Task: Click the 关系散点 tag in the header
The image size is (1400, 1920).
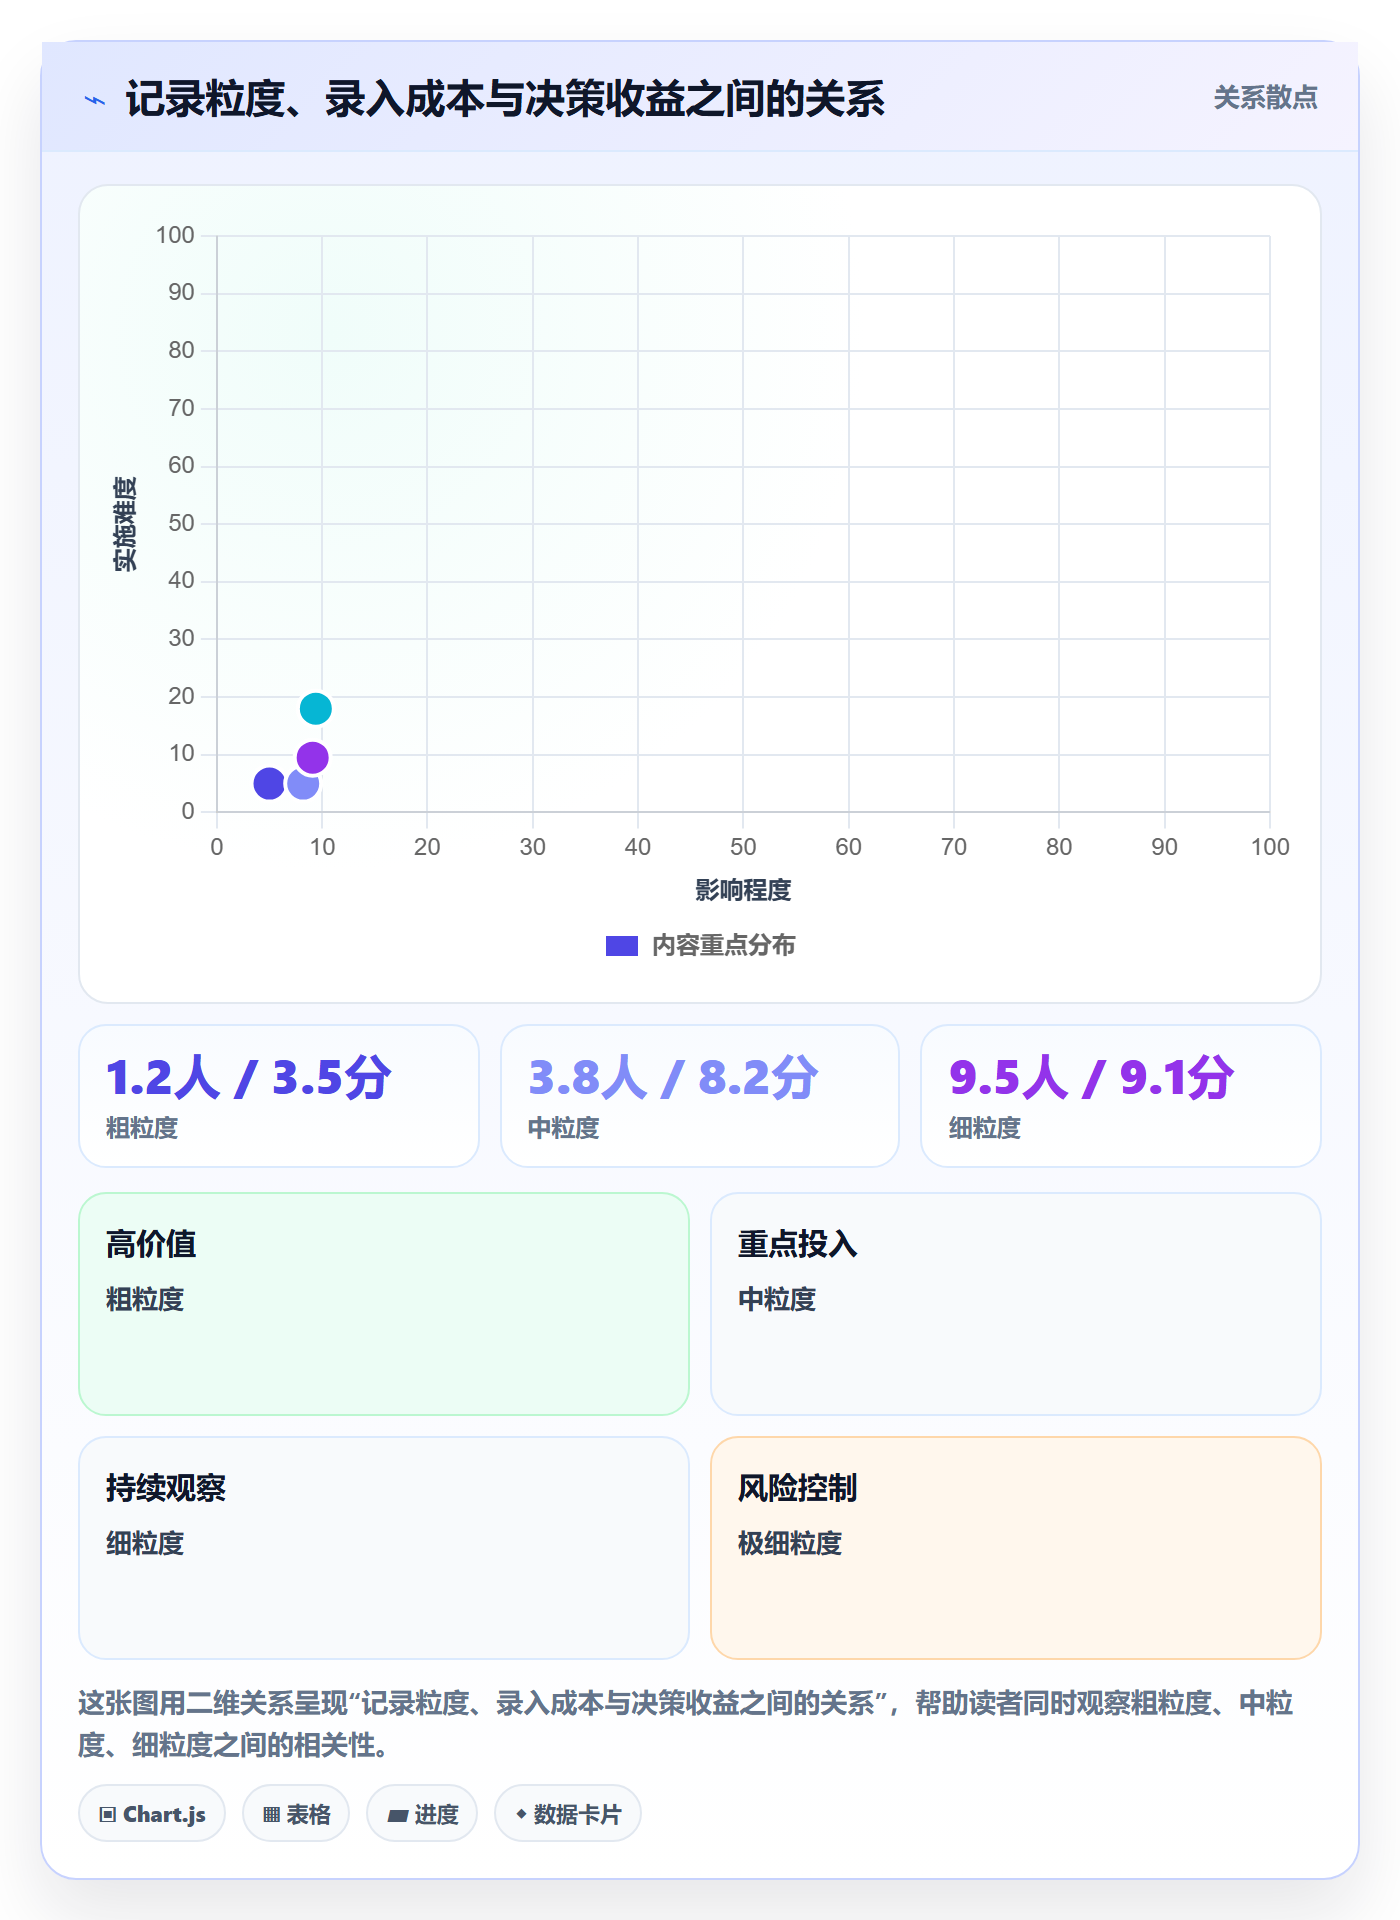Action: coord(1265,98)
